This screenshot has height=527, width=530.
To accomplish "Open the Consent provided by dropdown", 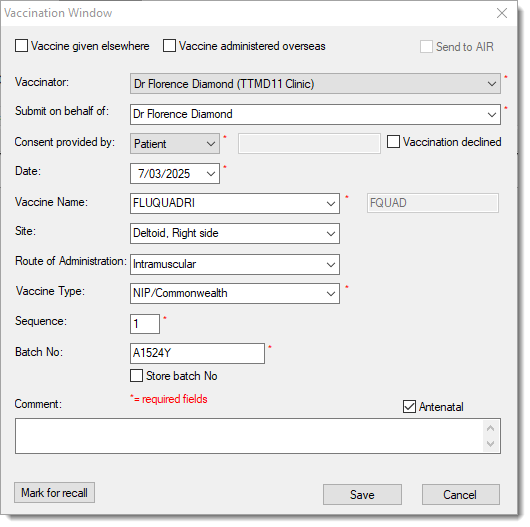I will coord(211,144).
